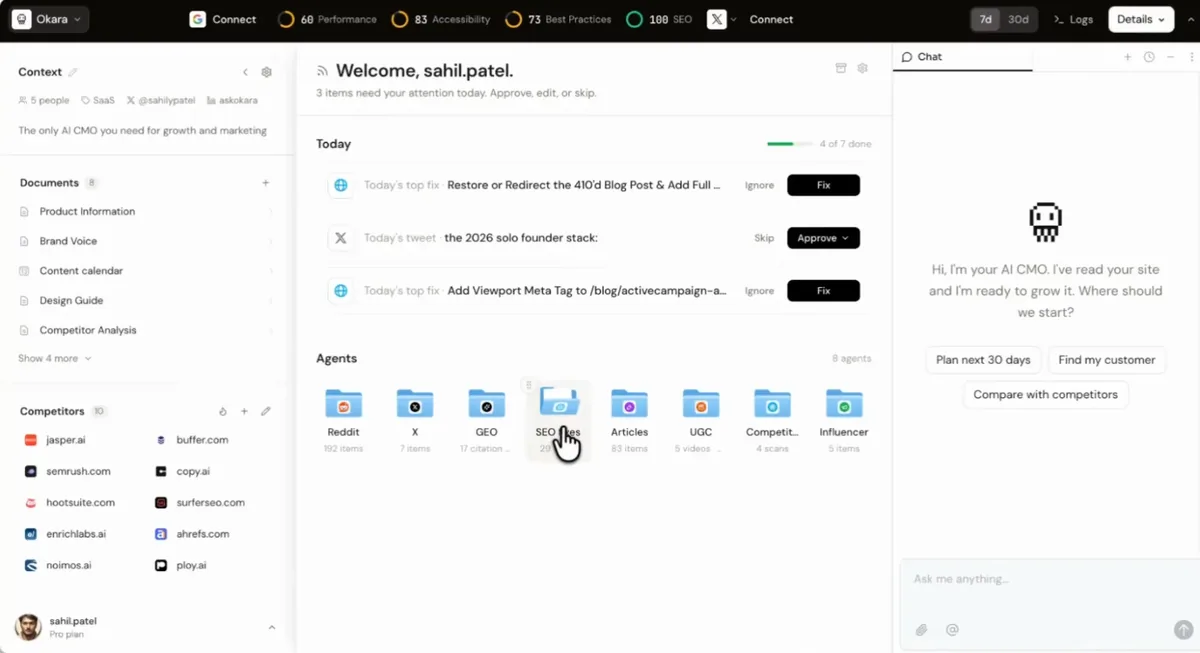Screen dimensions: 1200x653
Task: Click Plan next 30 days suggestion
Action: (x=983, y=360)
